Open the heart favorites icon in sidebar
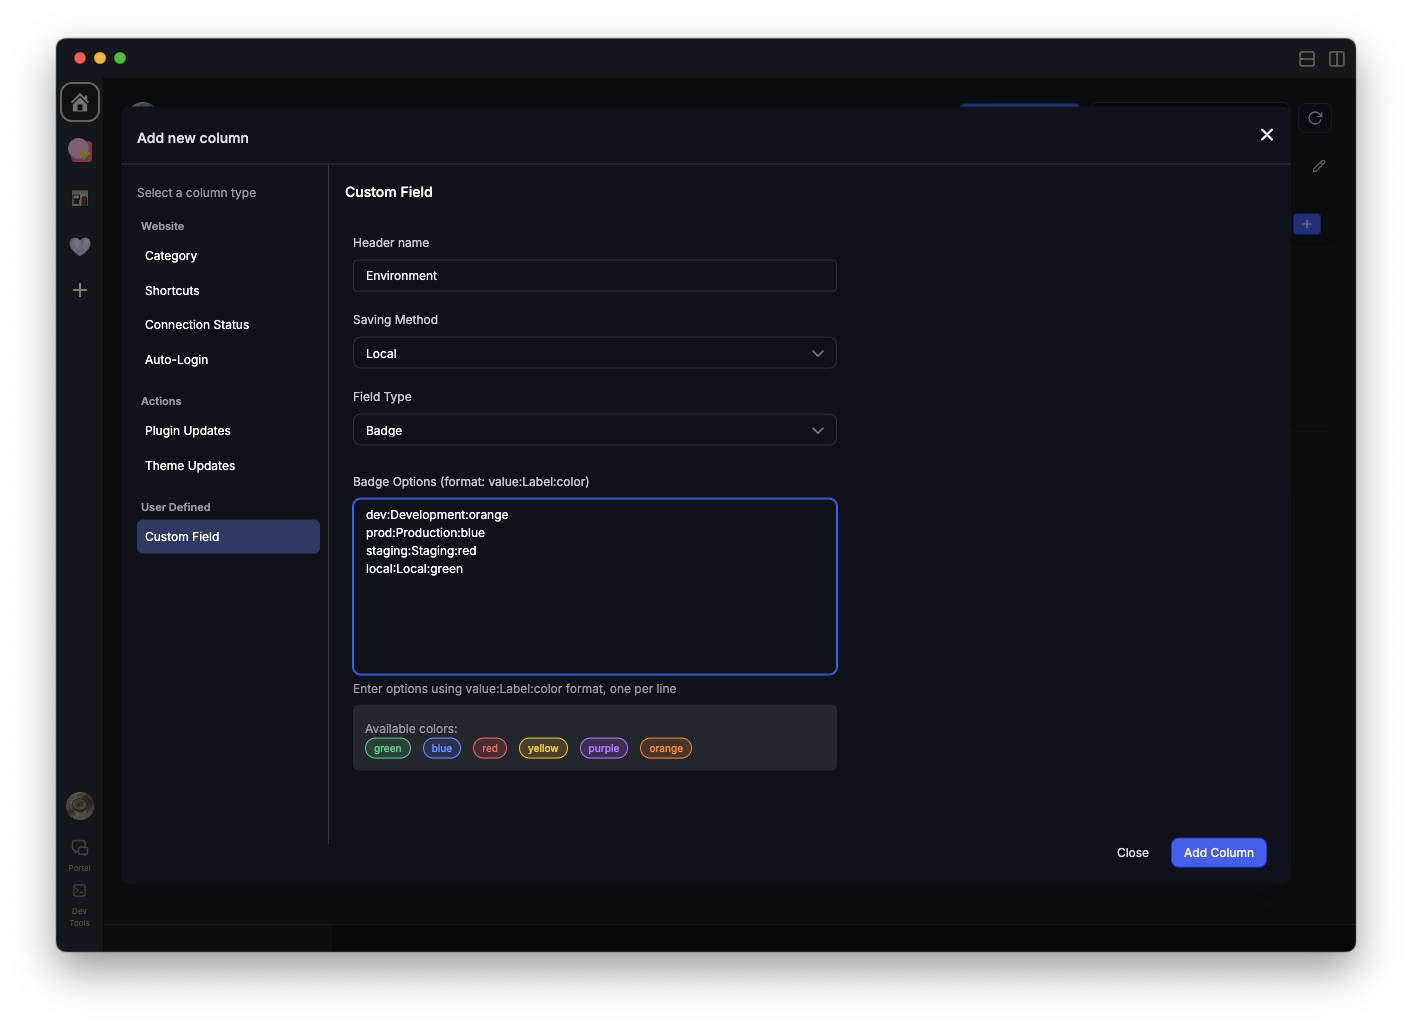Screen dimensions: 1412x1026 point(80,246)
